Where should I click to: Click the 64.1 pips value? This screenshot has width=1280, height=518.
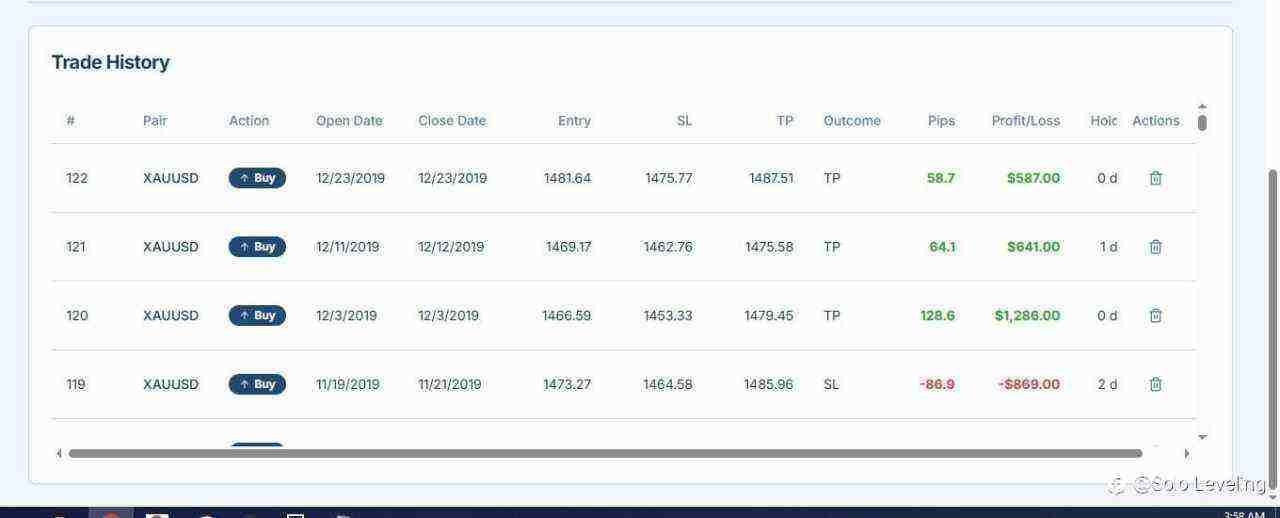(x=942, y=247)
